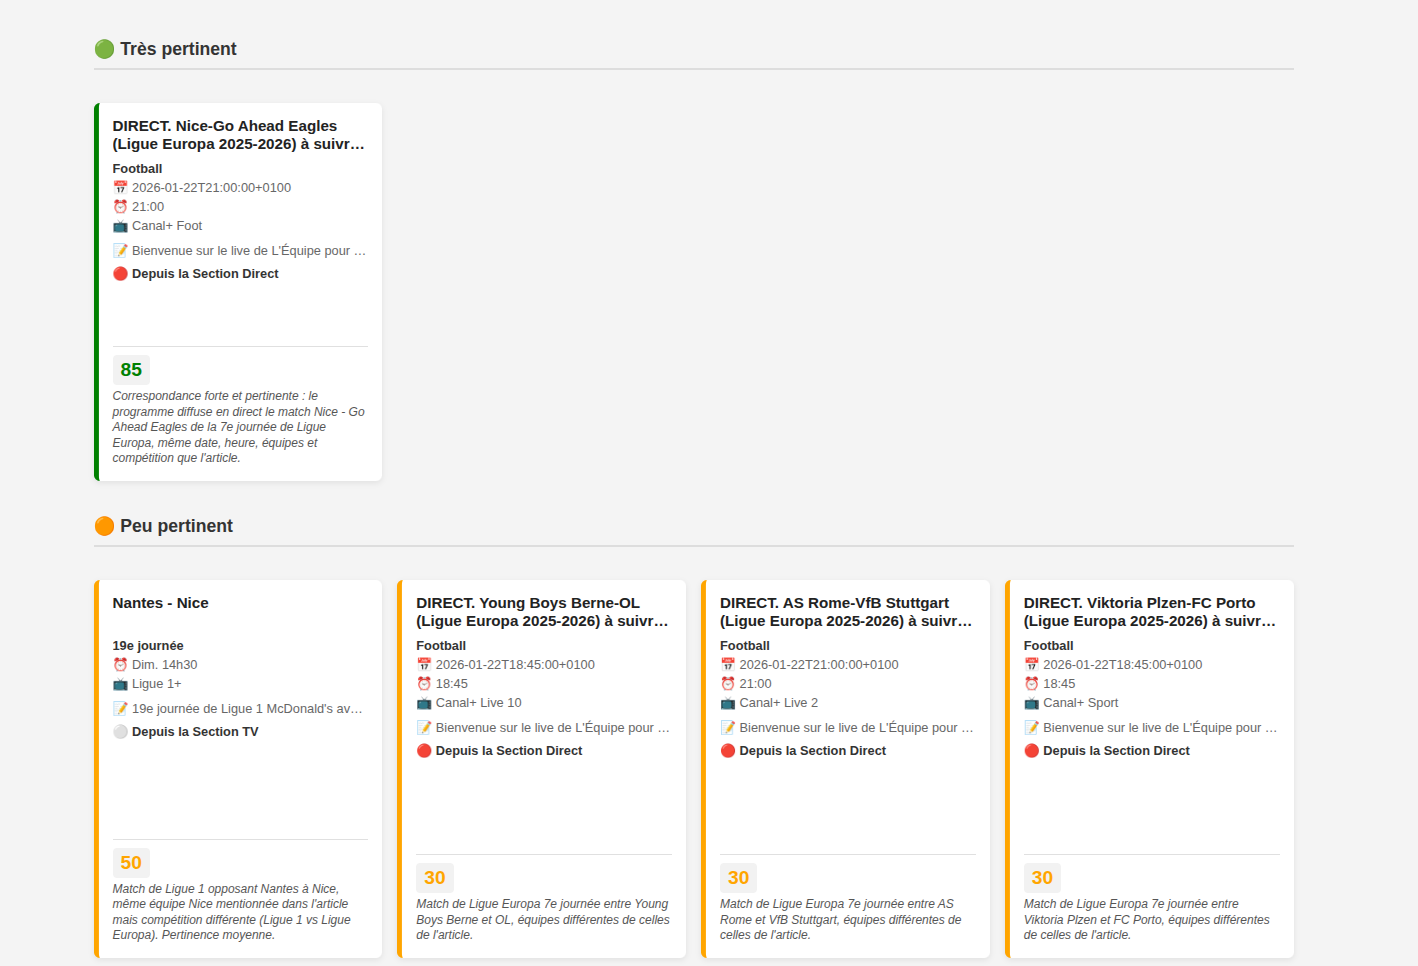This screenshot has width=1418, height=966.
Task: Select the Très pertinent section heading
Action: click(178, 49)
